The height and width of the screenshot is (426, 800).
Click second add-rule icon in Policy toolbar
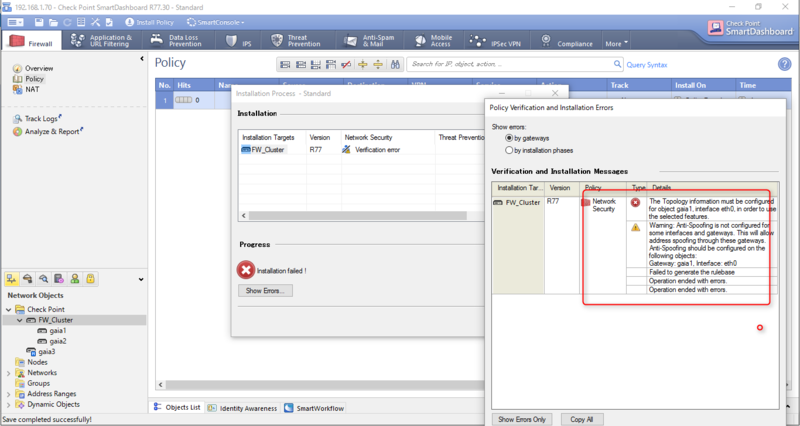pos(301,64)
